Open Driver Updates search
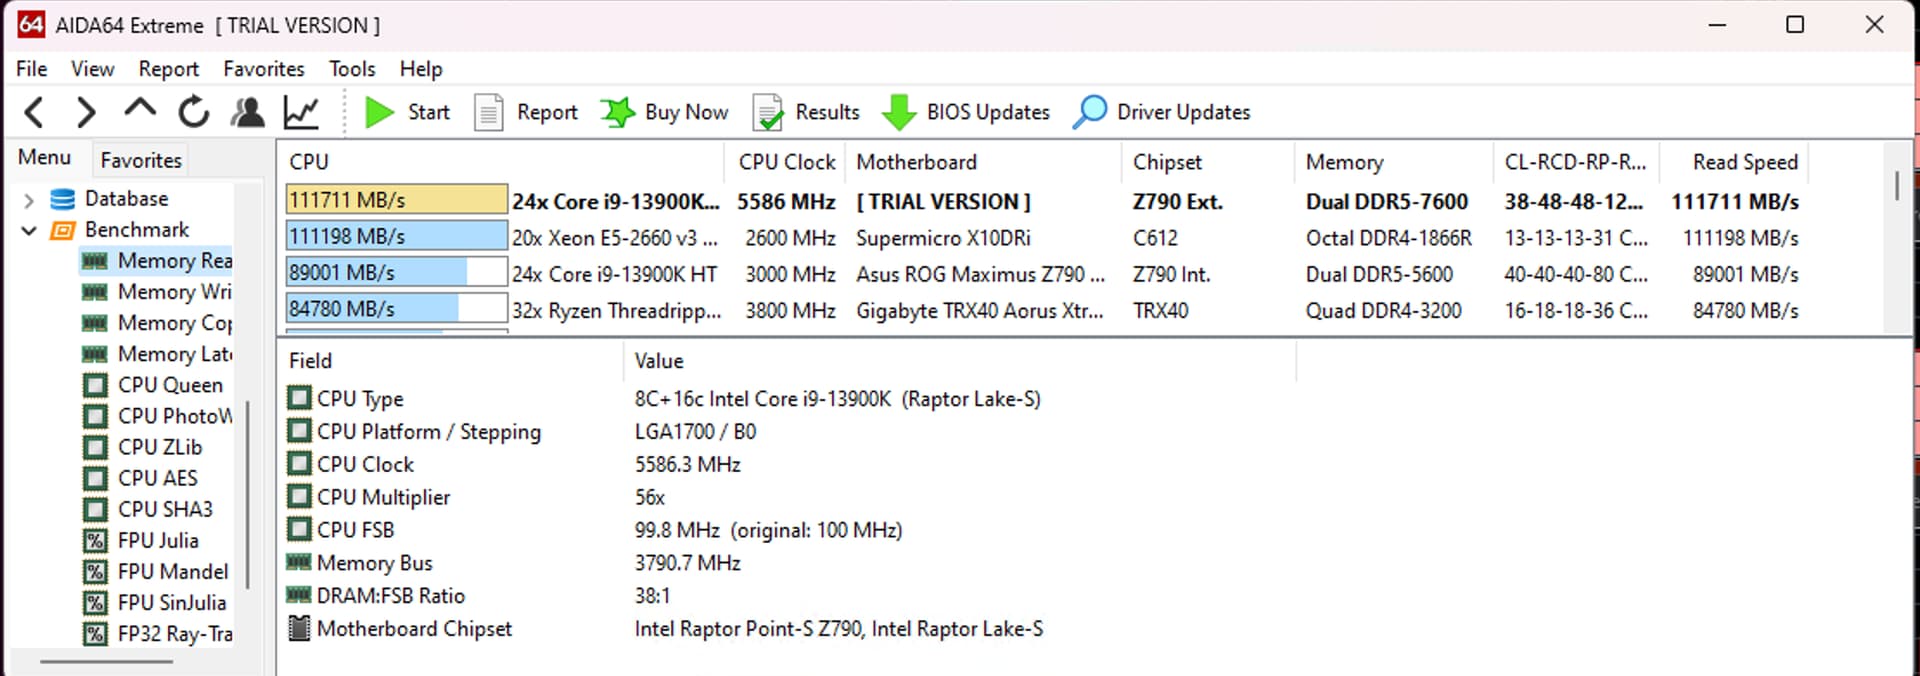 tap(1161, 112)
